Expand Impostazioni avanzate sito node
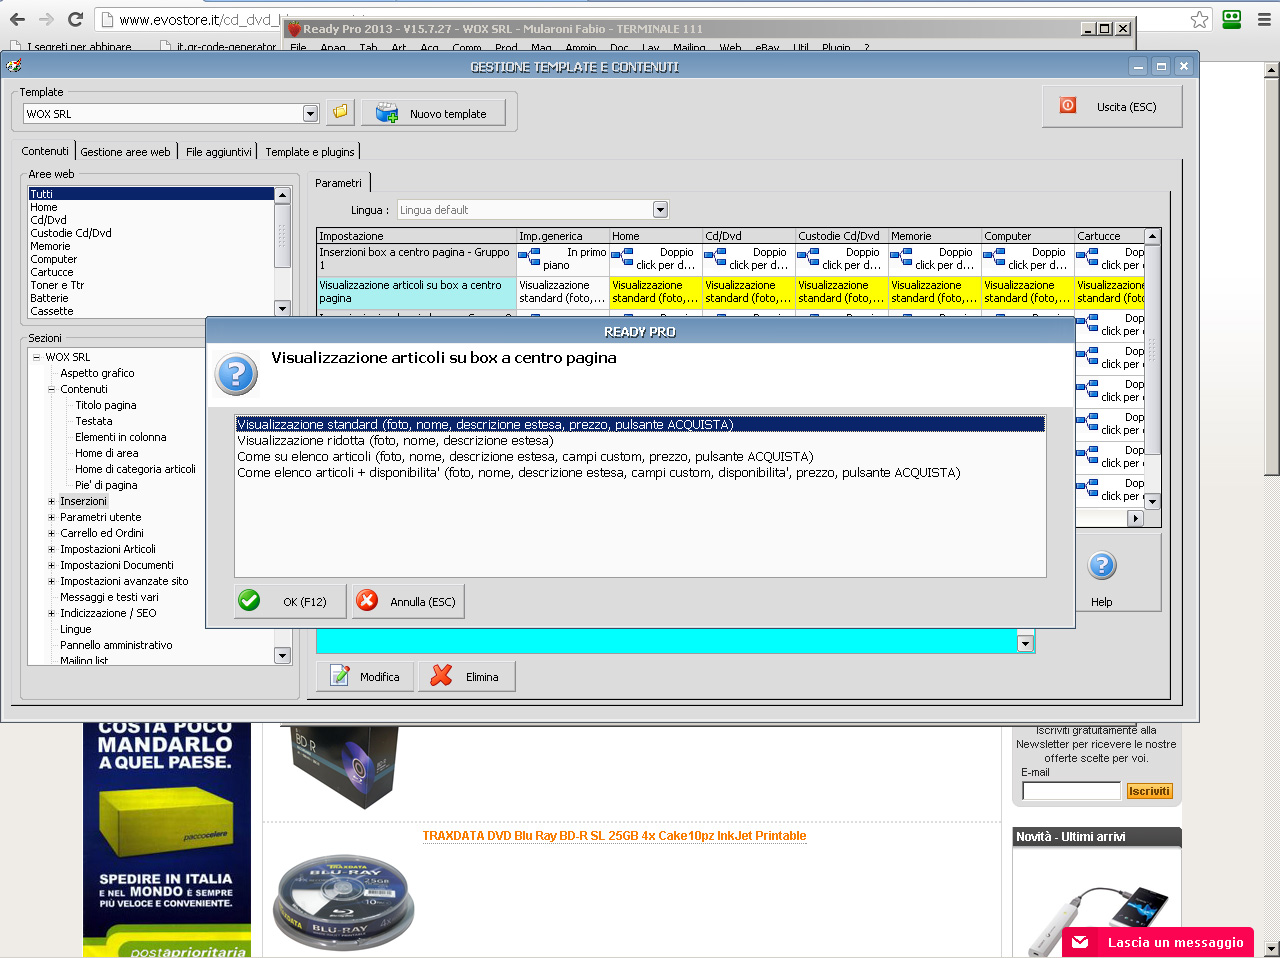 tap(52, 581)
